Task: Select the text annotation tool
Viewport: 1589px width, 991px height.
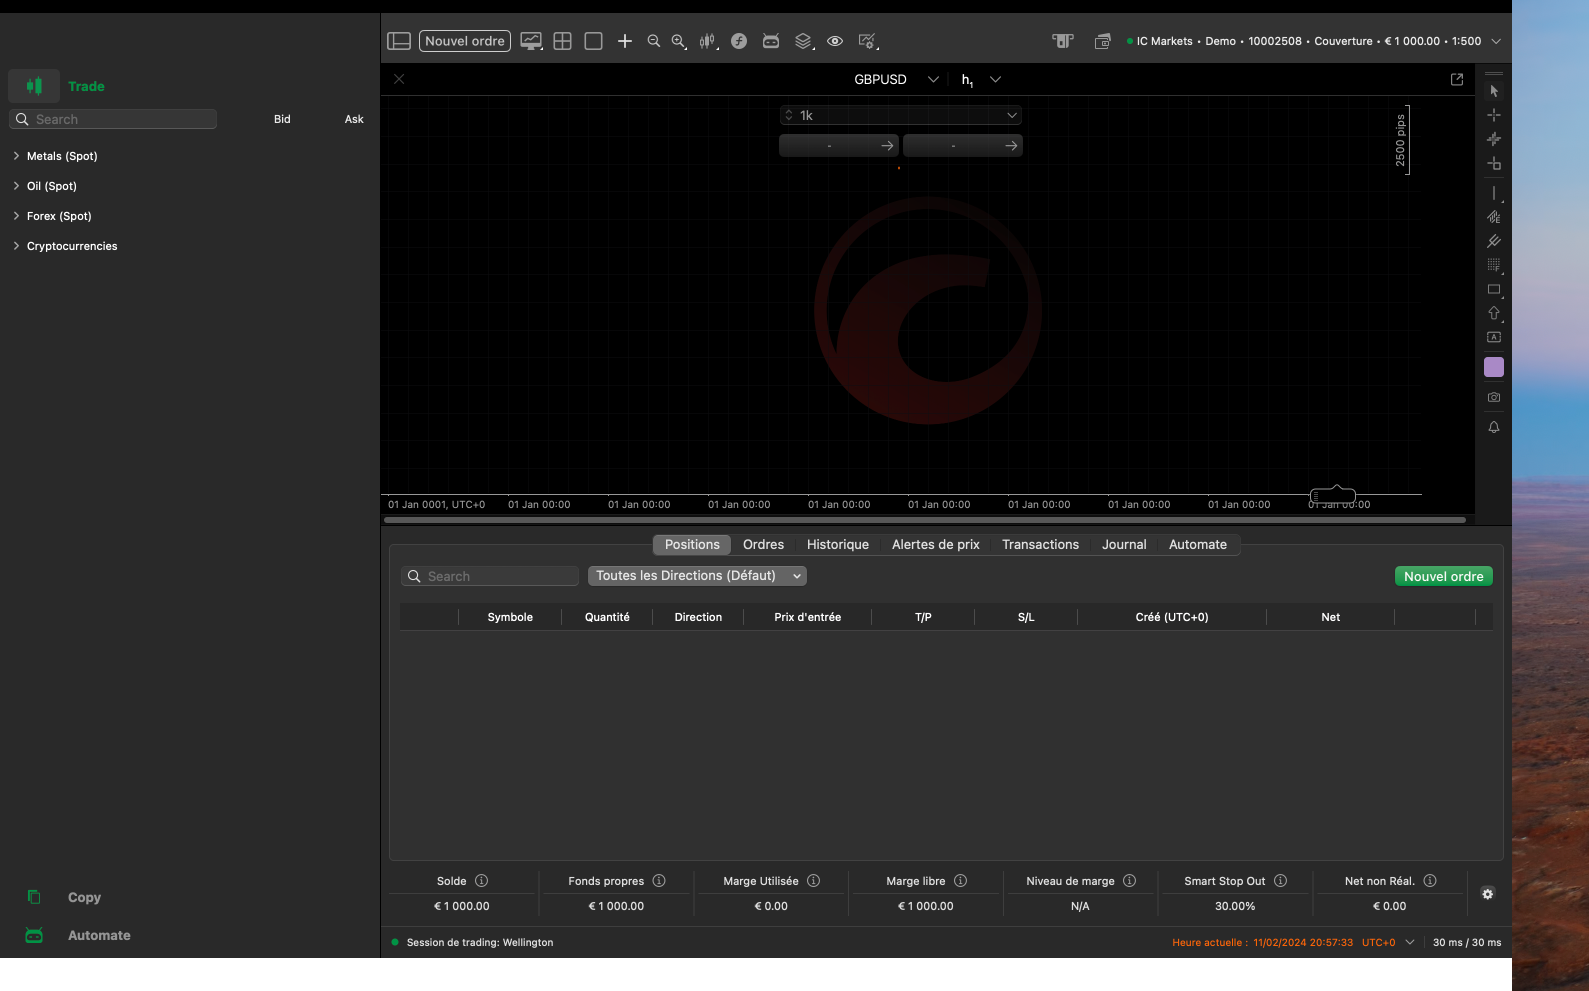Action: 1494,337
